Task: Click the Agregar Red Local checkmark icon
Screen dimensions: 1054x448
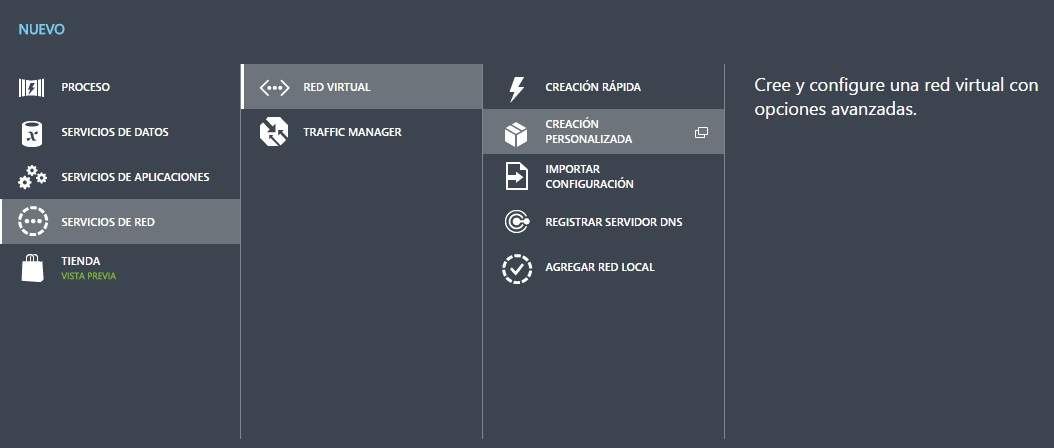Action: 516,268
